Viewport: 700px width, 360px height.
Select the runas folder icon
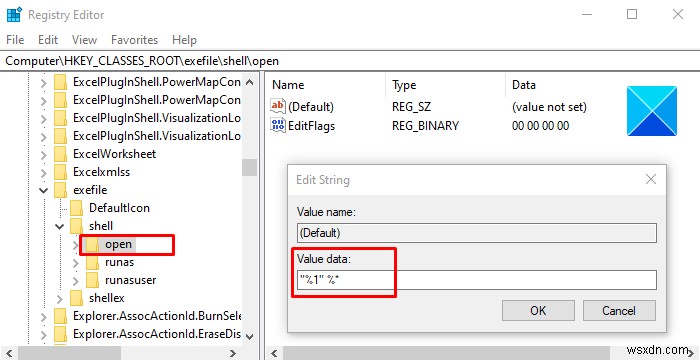[92, 262]
